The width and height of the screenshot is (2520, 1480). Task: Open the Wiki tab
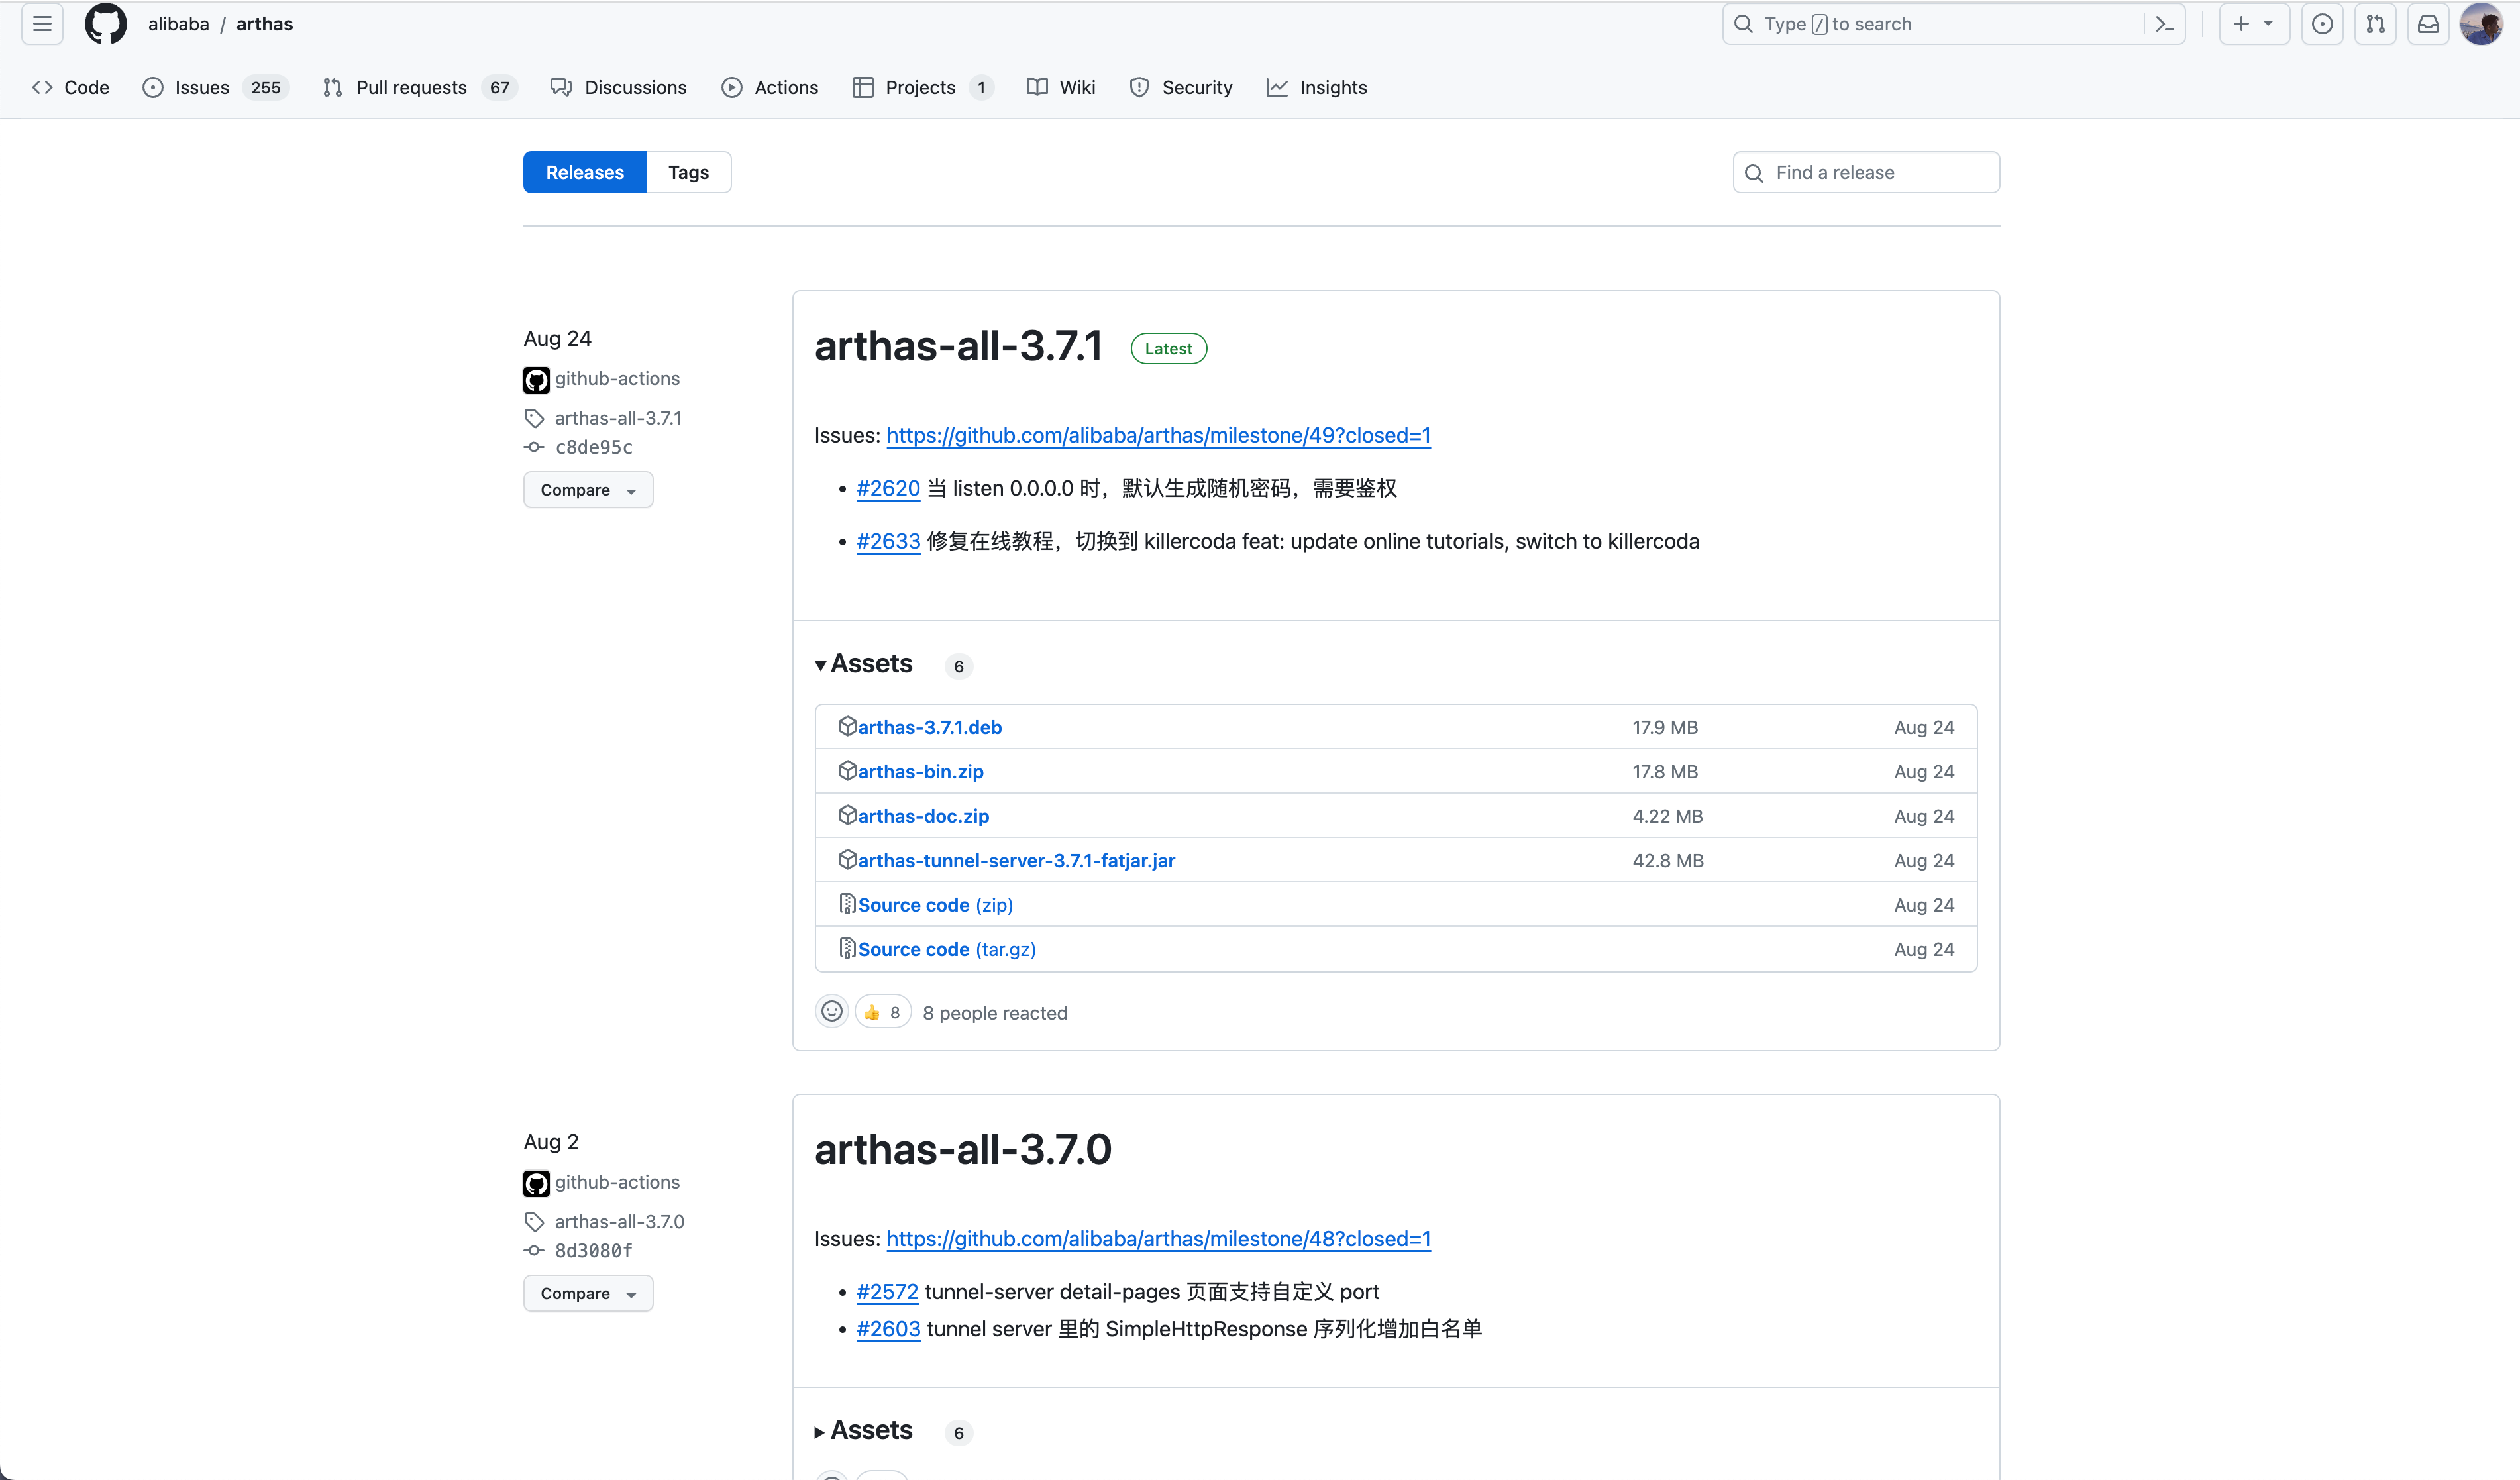pos(1061,88)
